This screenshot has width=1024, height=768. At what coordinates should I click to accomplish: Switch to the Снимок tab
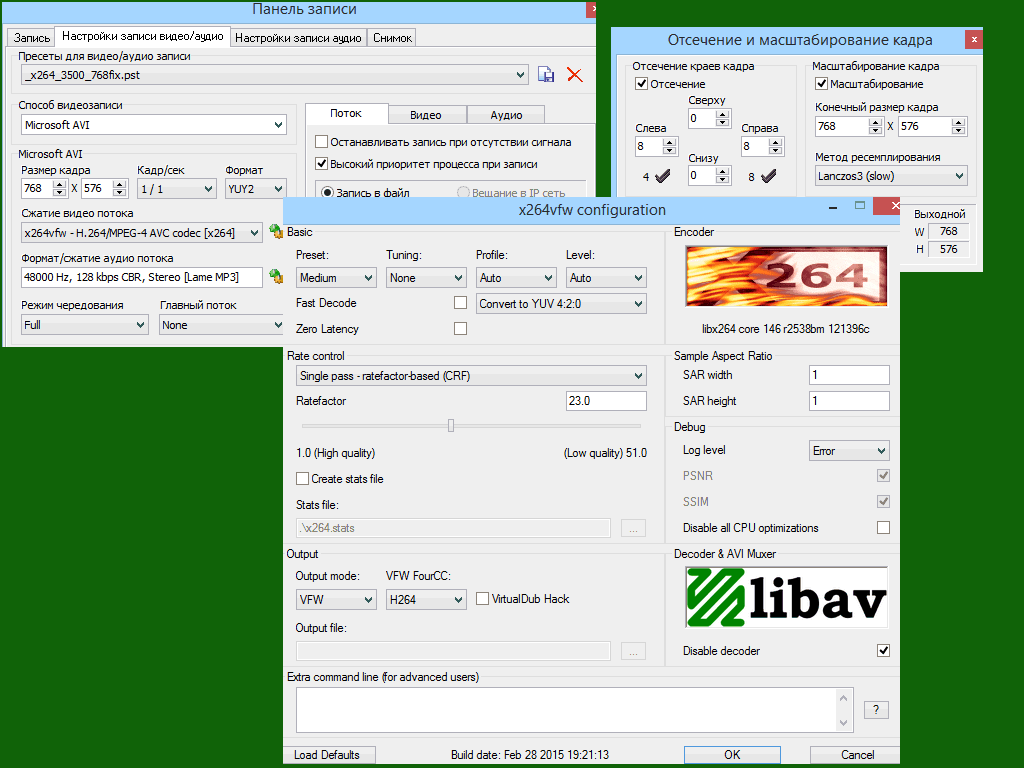tap(391, 38)
